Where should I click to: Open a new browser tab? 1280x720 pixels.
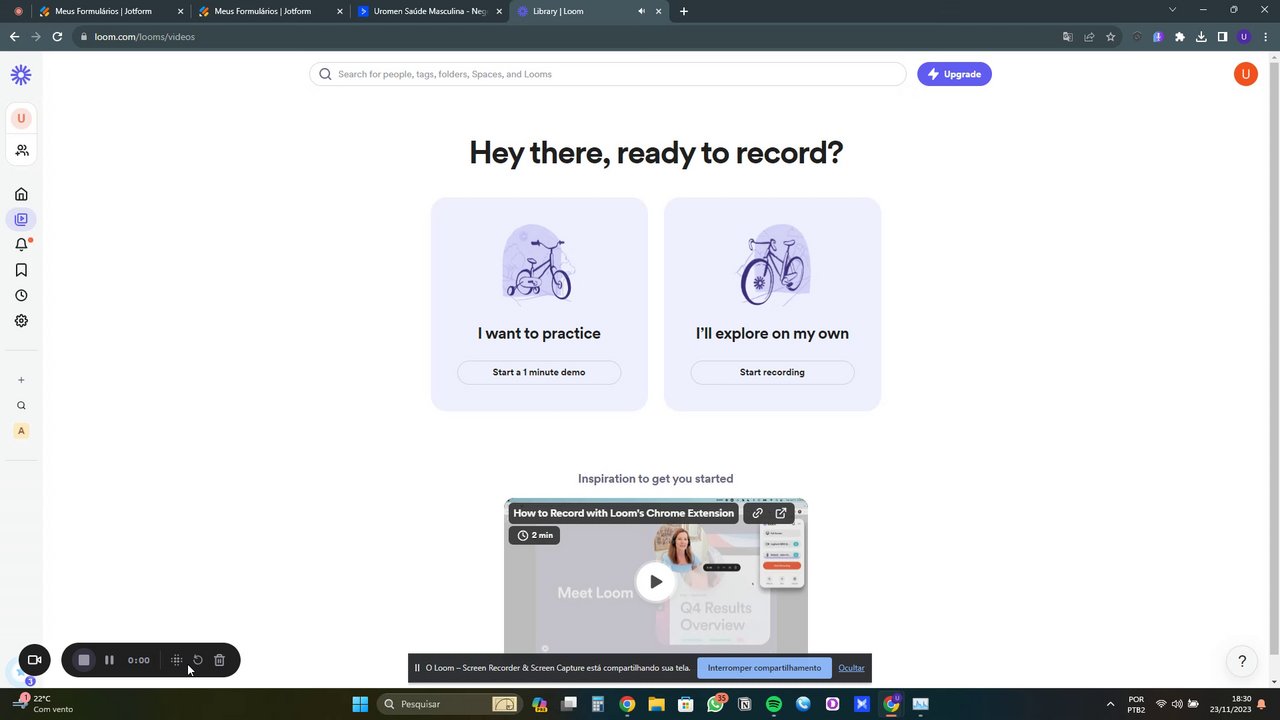point(684,11)
